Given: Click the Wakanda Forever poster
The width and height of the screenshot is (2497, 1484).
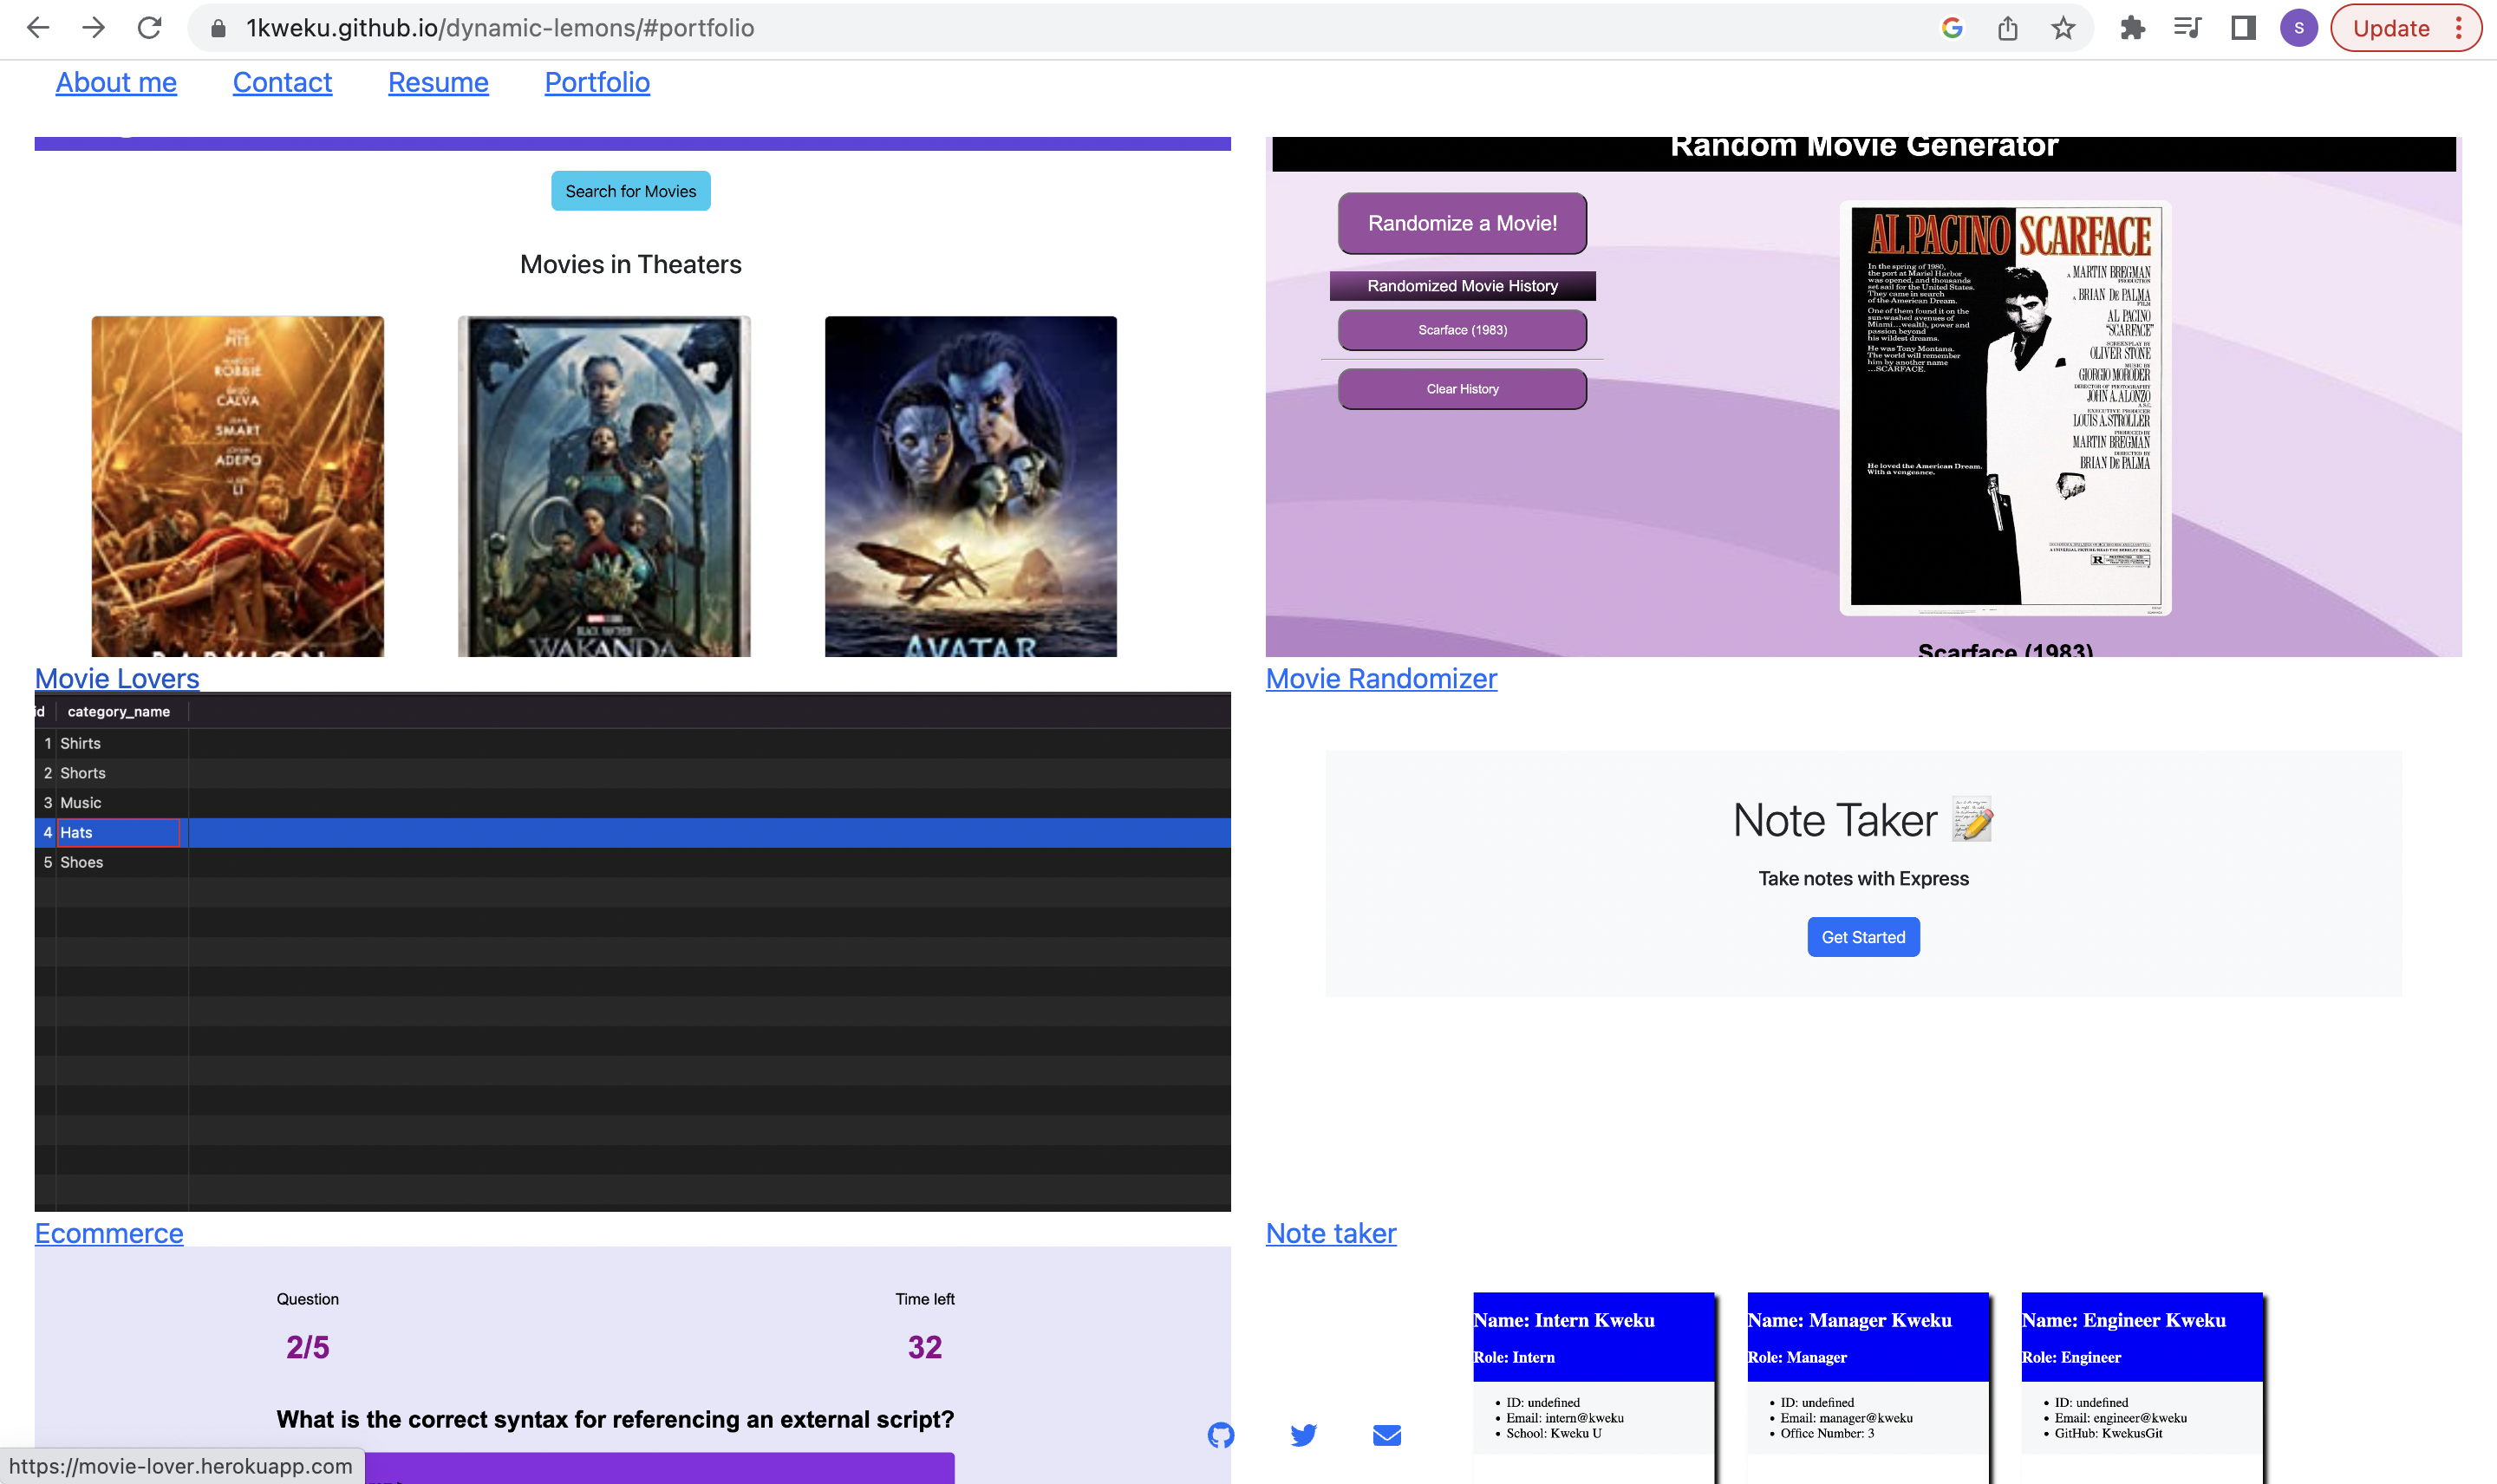Looking at the screenshot, I should coord(604,486).
